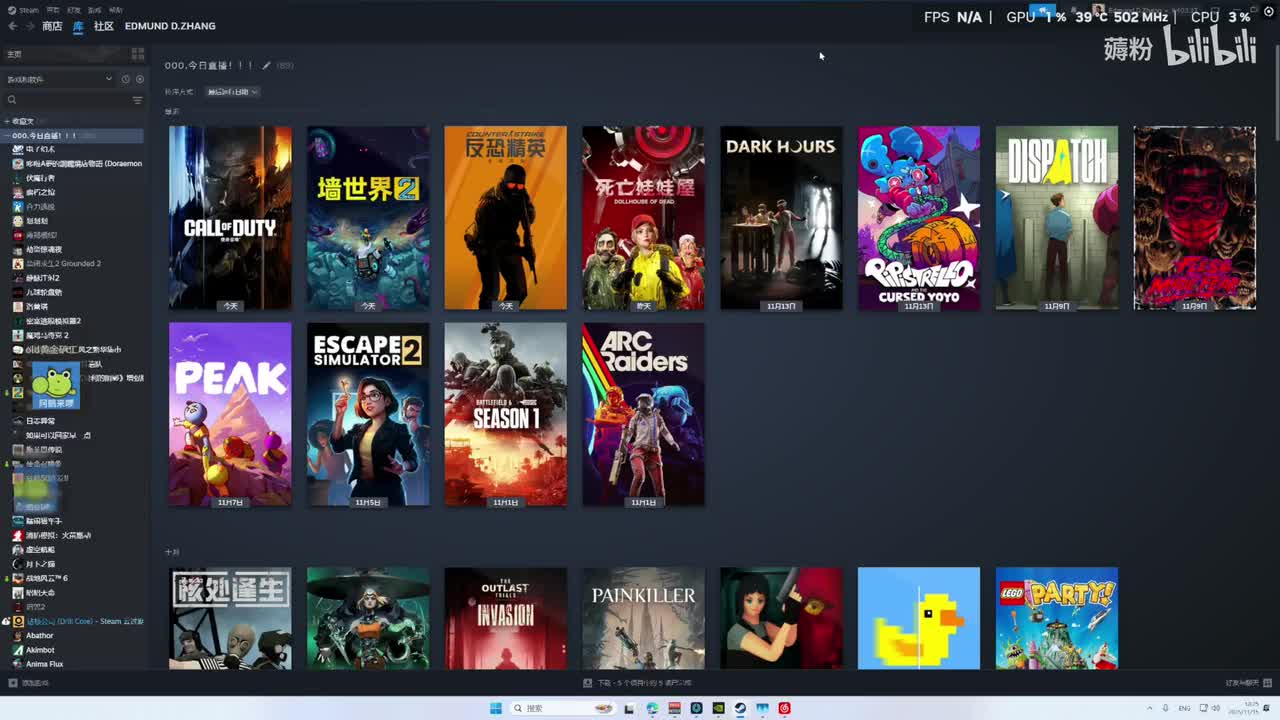This screenshot has width=1280, height=720.
Task: Open the 核处逢生 game cover
Action: pos(230,618)
